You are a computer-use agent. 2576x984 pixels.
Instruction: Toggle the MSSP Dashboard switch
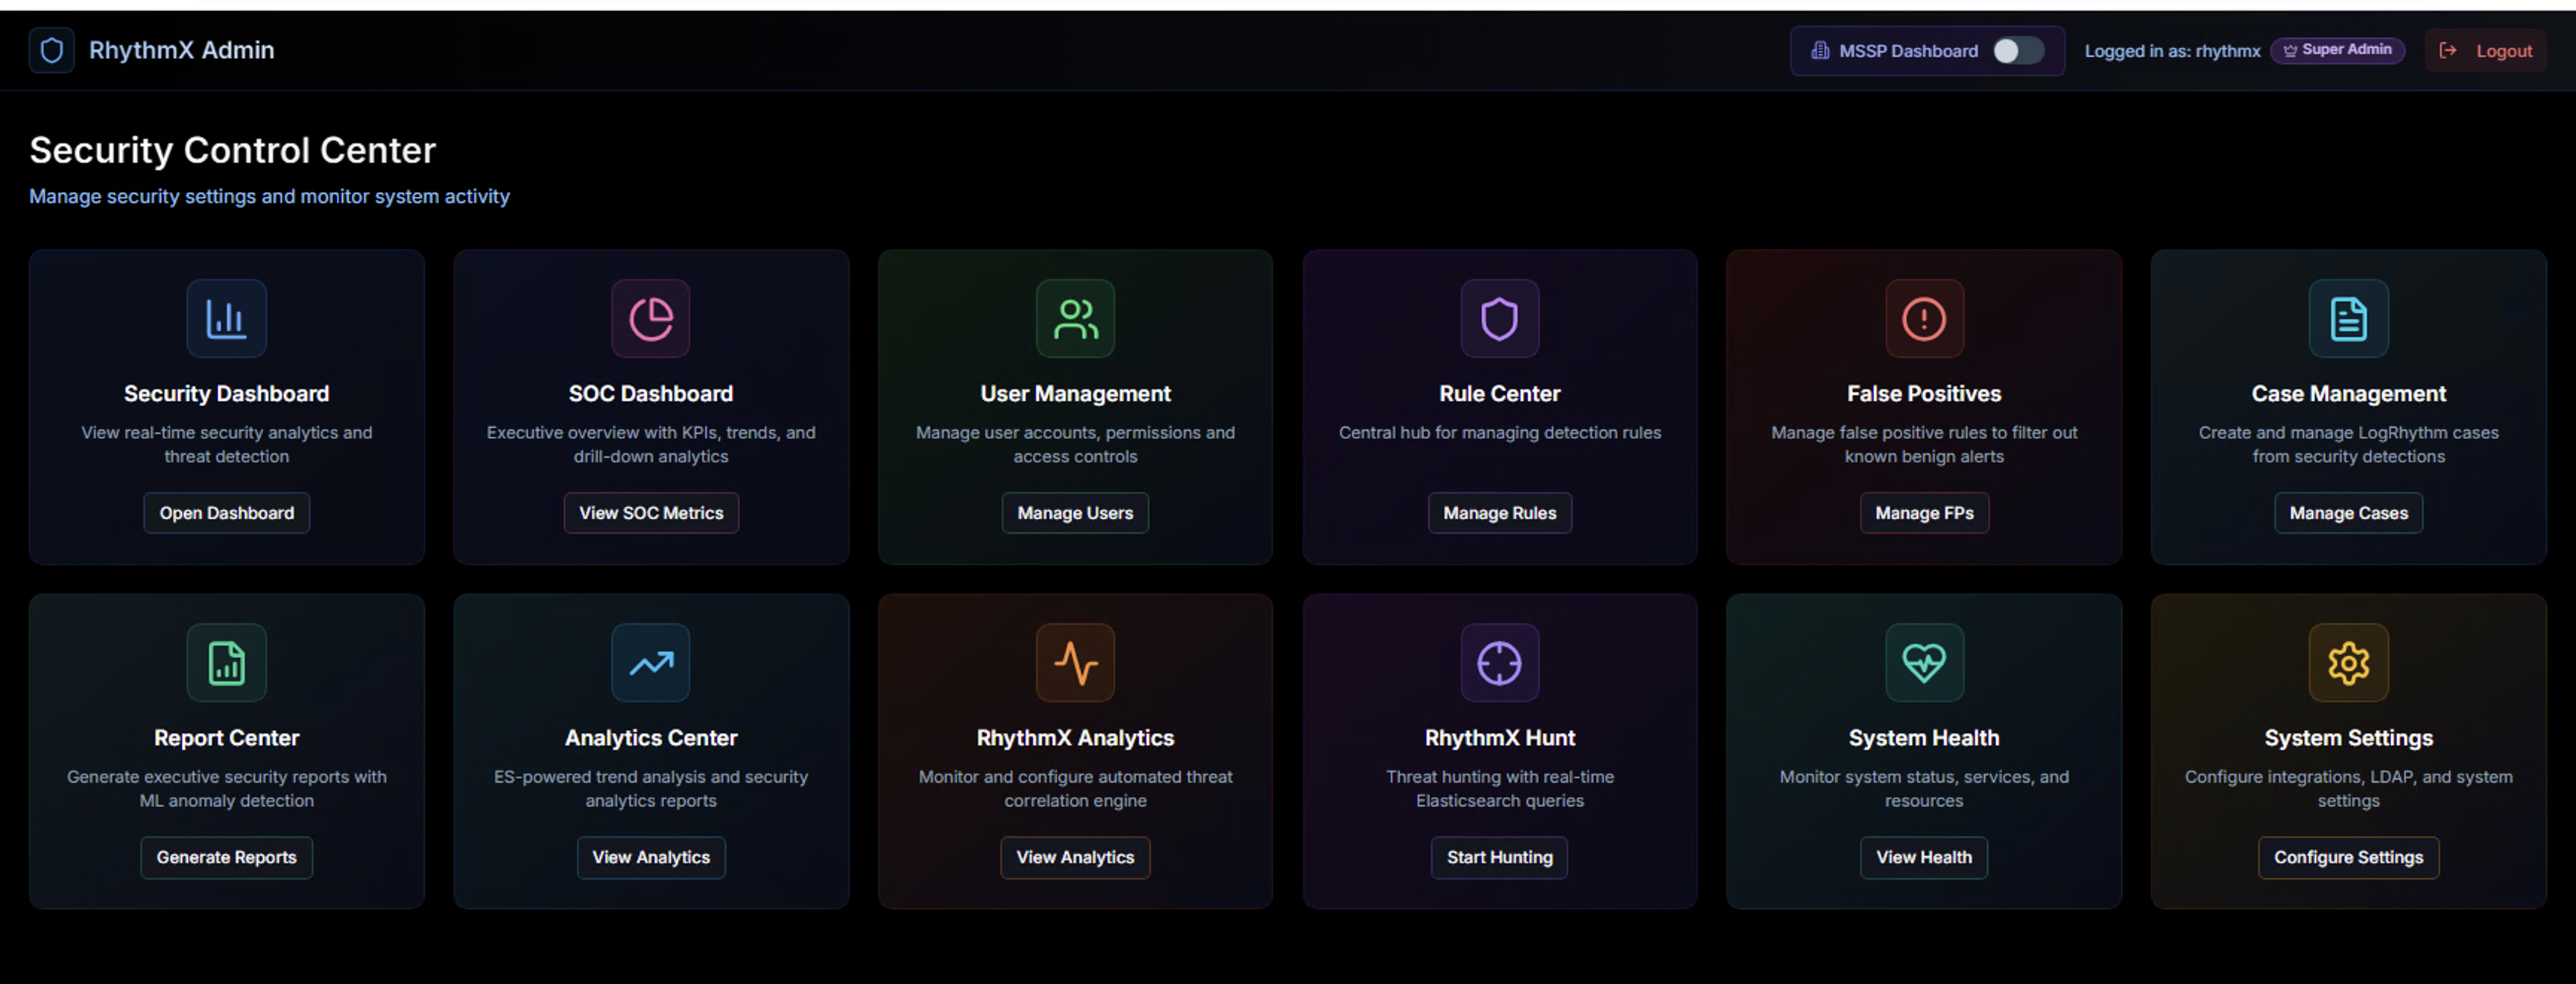coord(2017,51)
